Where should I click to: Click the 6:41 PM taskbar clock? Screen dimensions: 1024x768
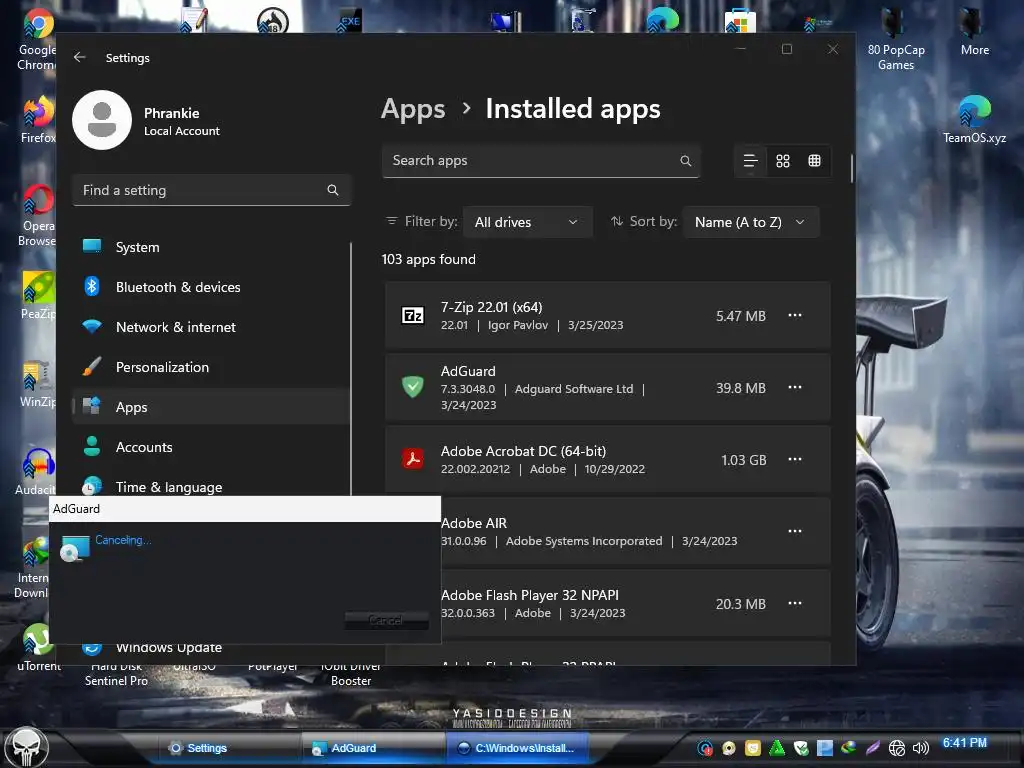click(965, 743)
